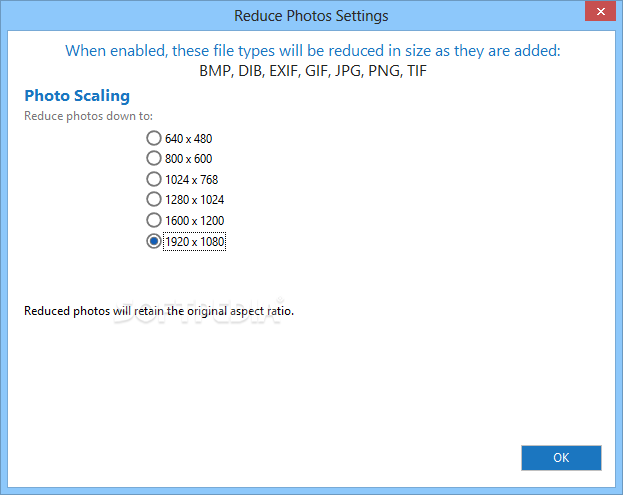
Task: Close the Reduce Photos Settings dialog
Action: click(x=600, y=11)
